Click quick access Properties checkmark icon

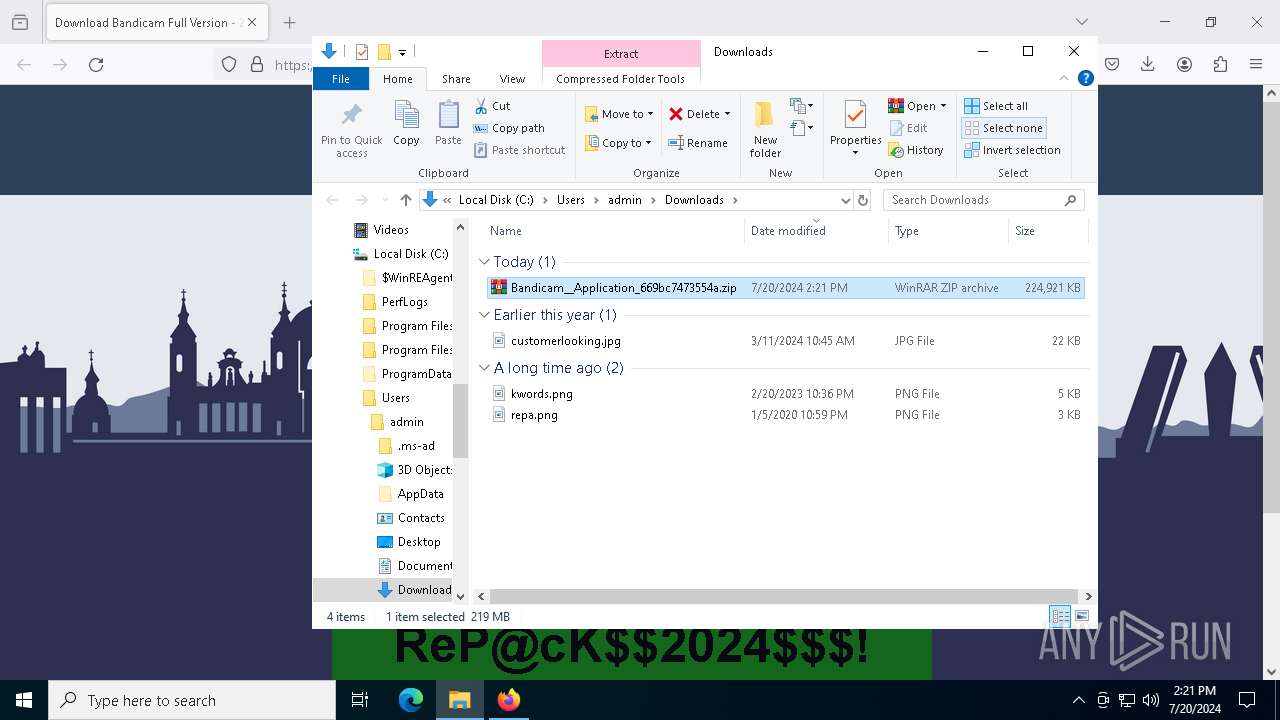[362, 52]
